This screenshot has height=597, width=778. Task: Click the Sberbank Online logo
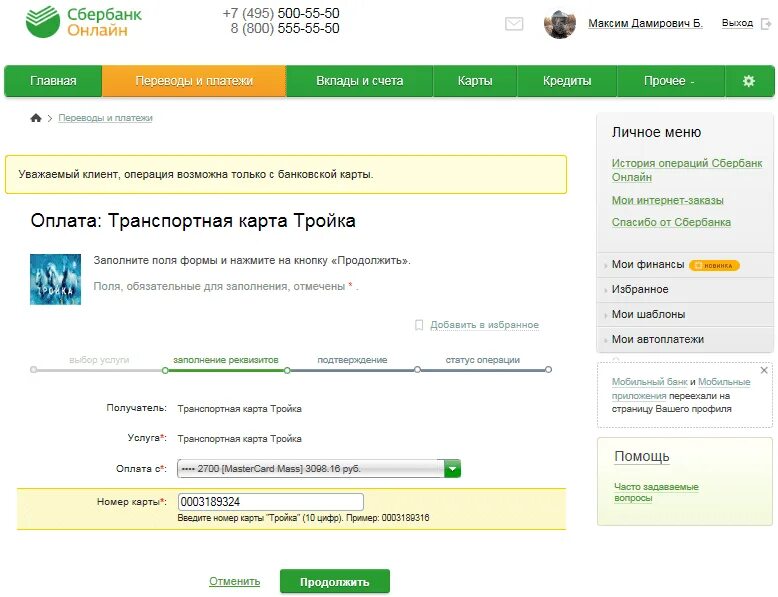point(83,22)
